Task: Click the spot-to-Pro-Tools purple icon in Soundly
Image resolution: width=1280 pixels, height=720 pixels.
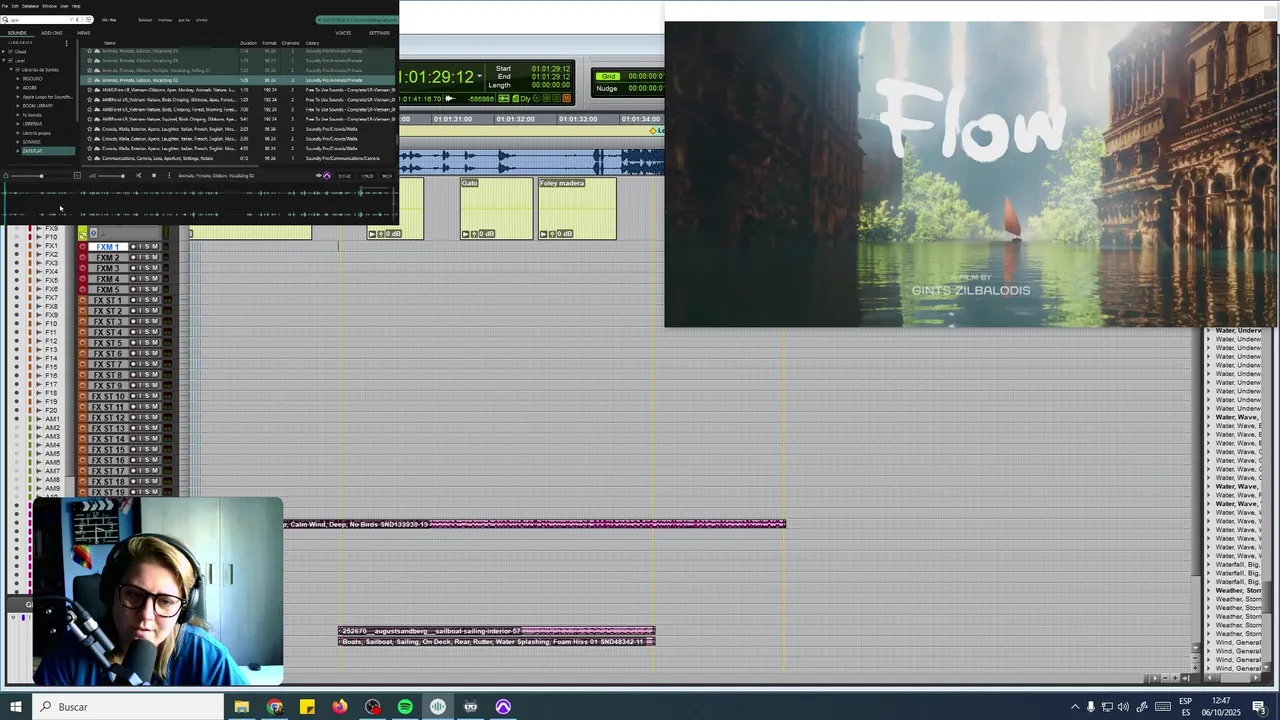Action: pos(327,176)
